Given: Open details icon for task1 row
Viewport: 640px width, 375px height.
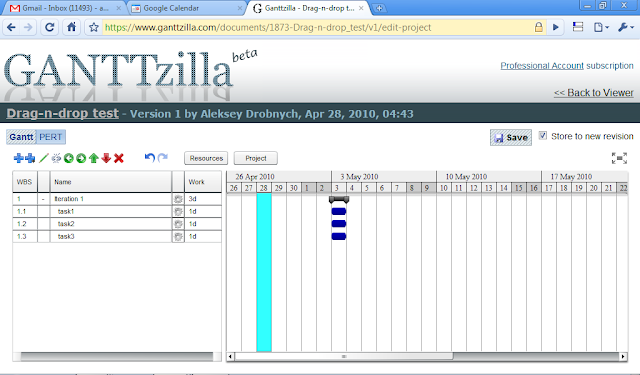Looking at the screenshot, I should point(178,211).
